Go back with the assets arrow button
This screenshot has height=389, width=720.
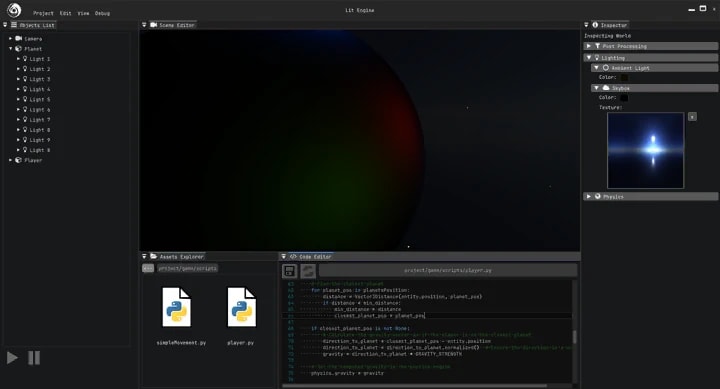[x=148, y=268]
